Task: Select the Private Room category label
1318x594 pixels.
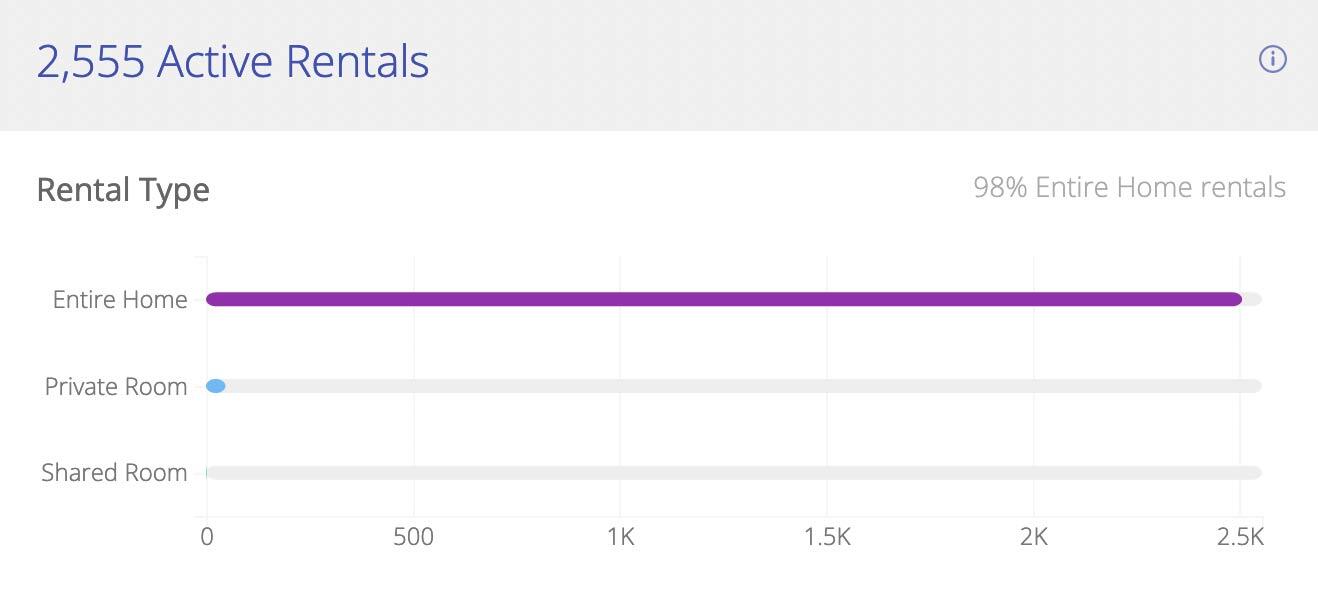Action: click(x=116, y=387)
